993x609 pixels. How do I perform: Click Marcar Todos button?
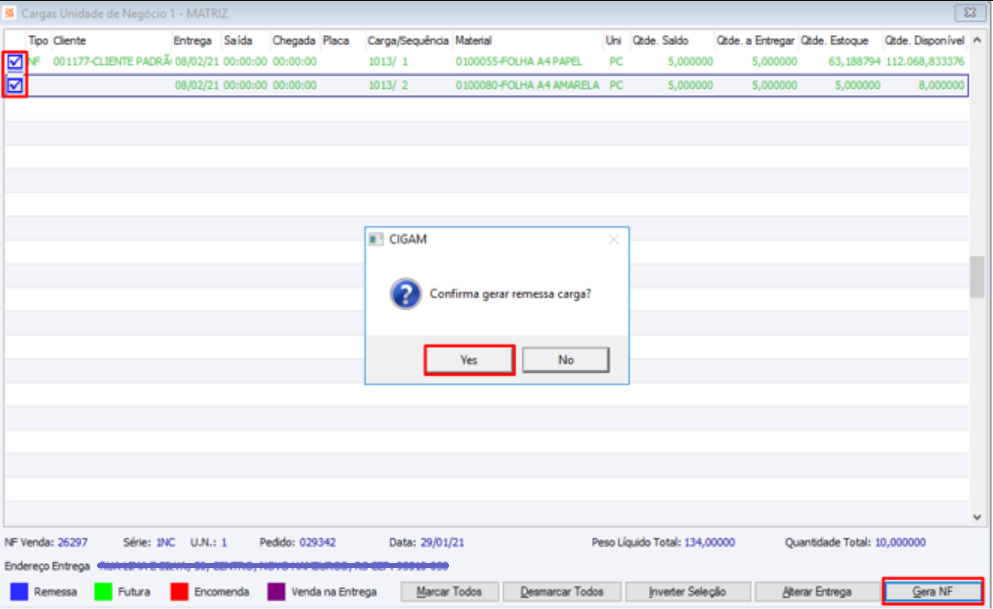[x=449, y=591]
